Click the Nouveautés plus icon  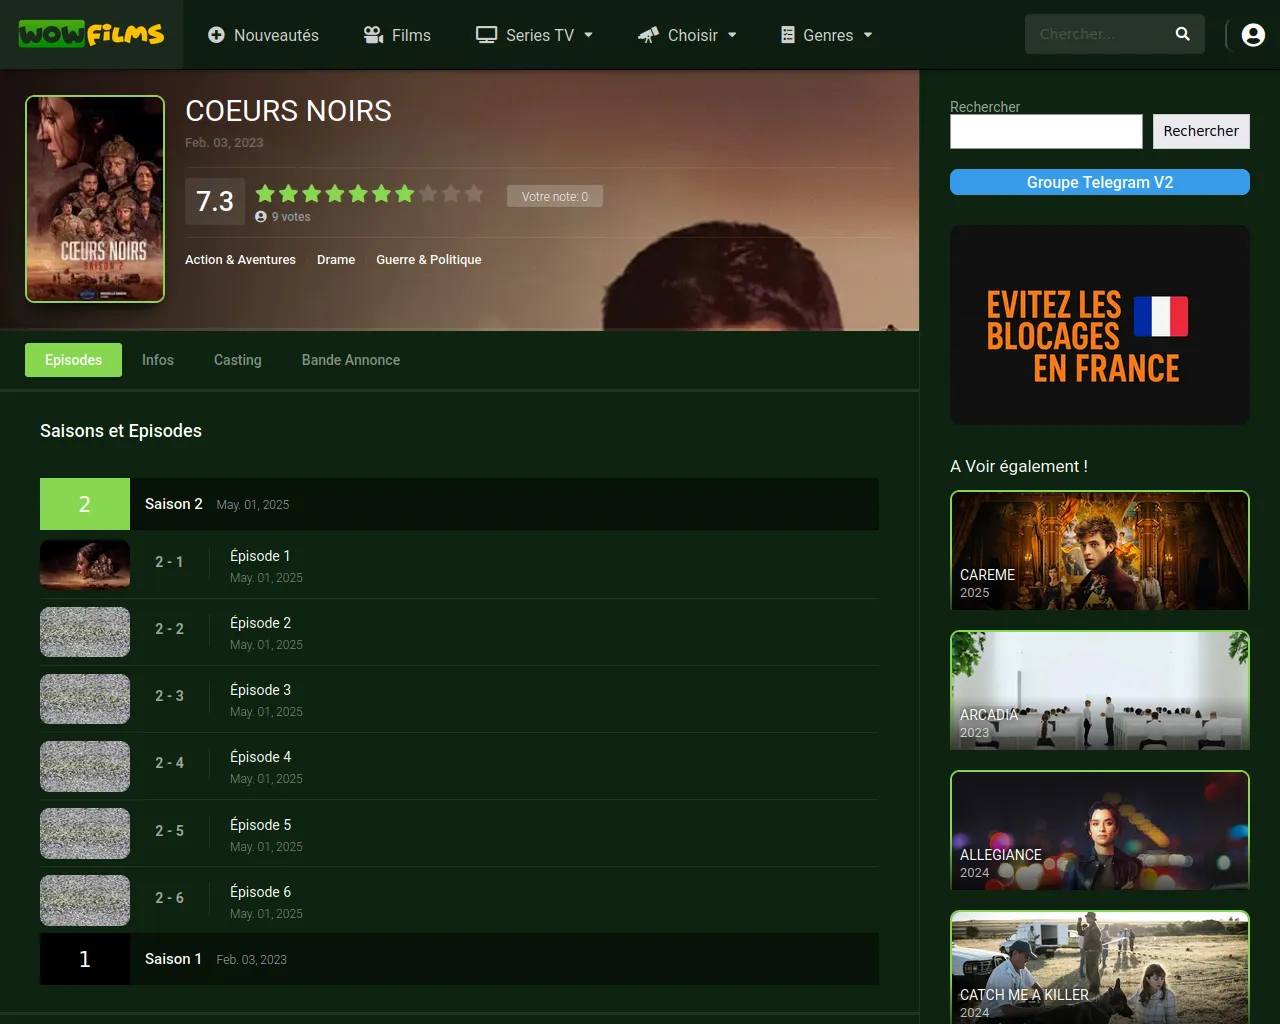[216, 35]
